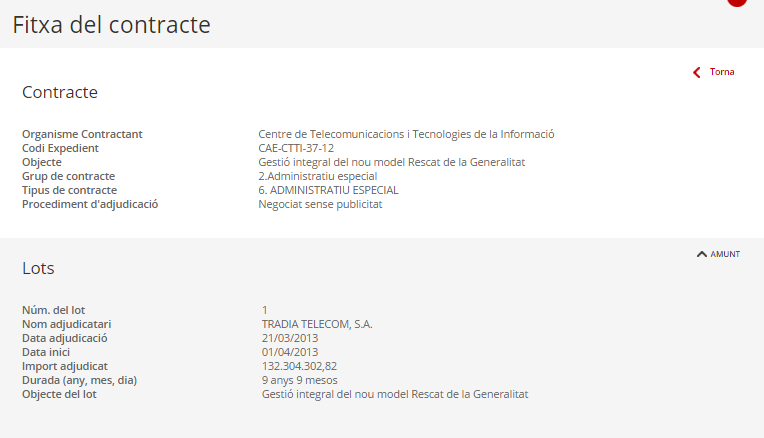The width and height of the screenshot is (764, 438).
Task: Click the Negociat sense publicitat procedure value
Action: click(x=320, y=204)
